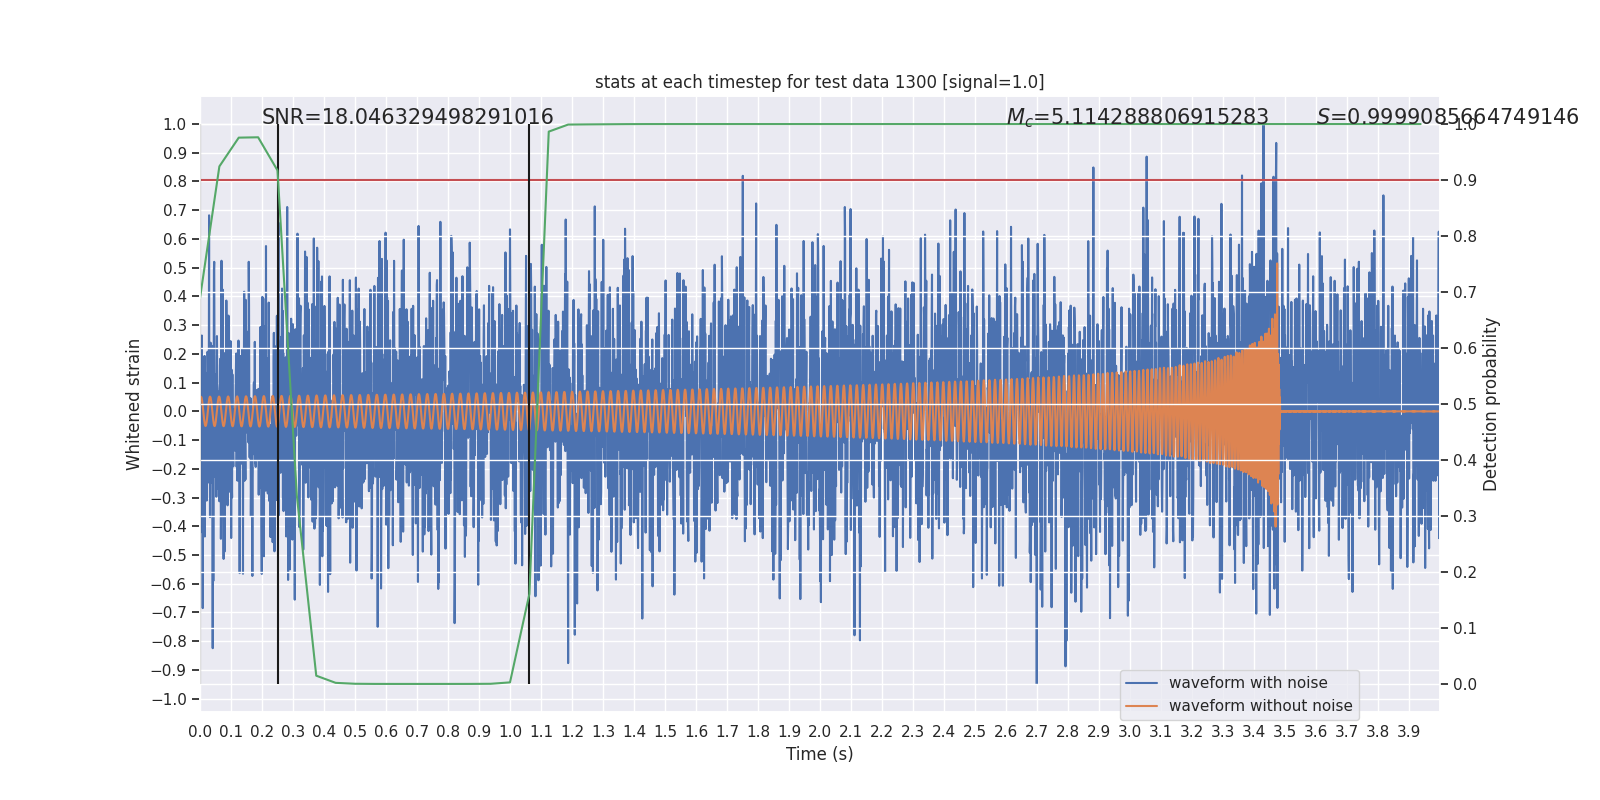Click the 2.0 tick label on time axis
Image resolution: width=1600 pixels, height=800 pixels.
pos(819,732)
